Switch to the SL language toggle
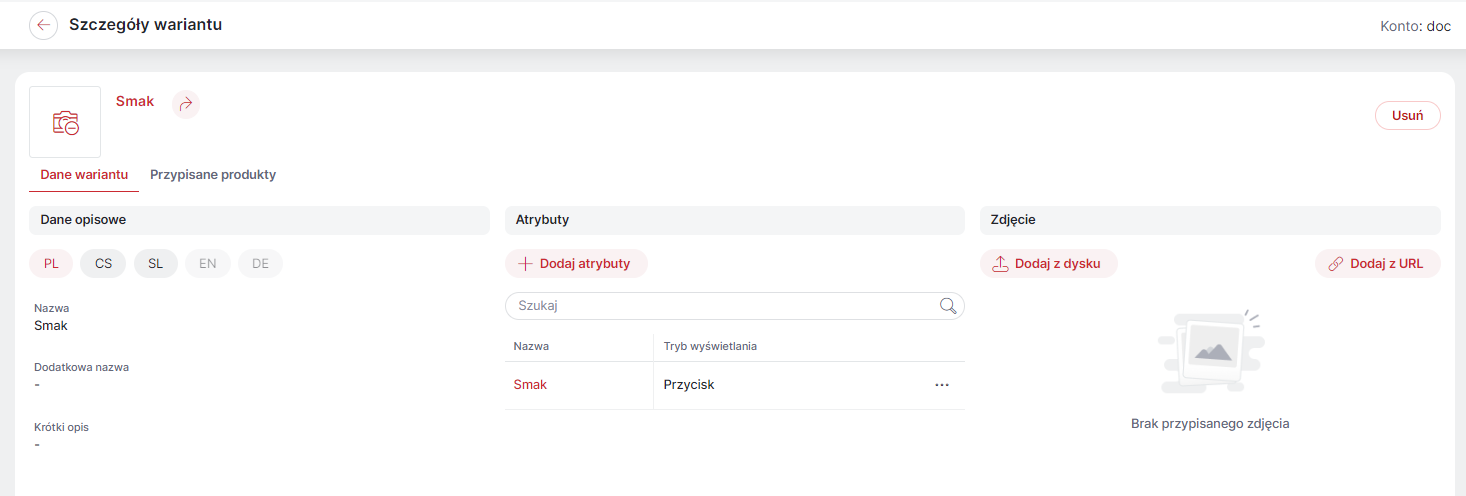The width and height of the screenshot is (1466, 496). tap(156, 264)
